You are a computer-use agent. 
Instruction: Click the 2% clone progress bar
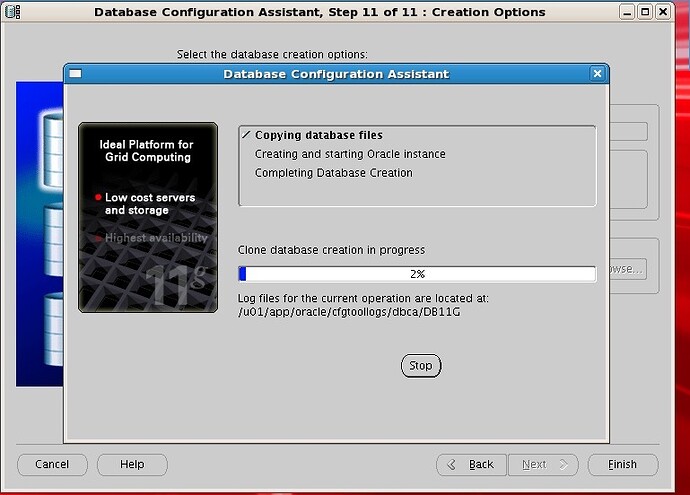417,274
